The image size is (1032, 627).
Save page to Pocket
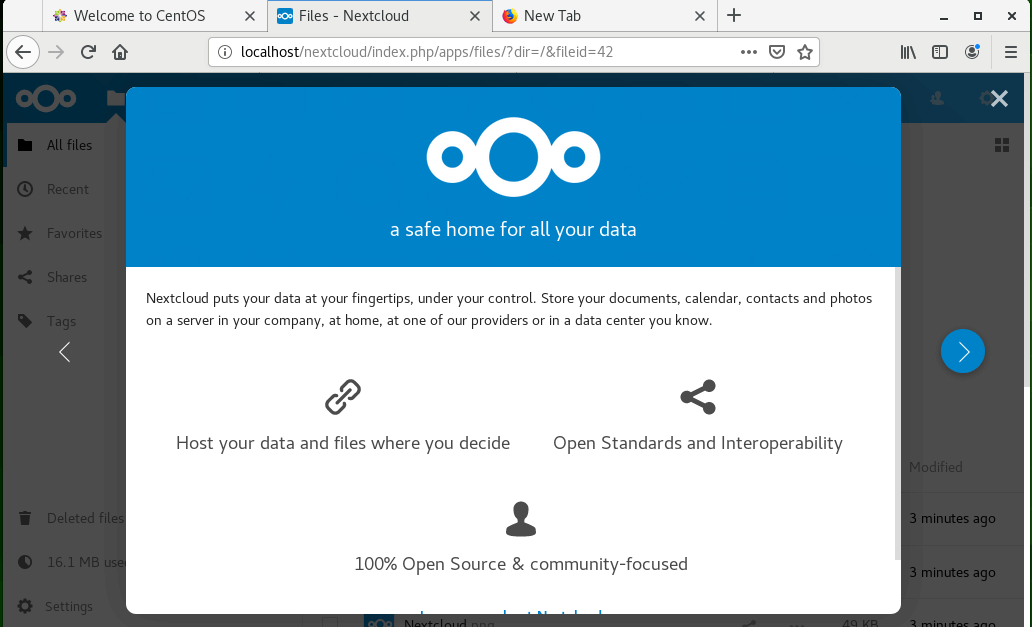pyautogui.click(x=777, y=52)
